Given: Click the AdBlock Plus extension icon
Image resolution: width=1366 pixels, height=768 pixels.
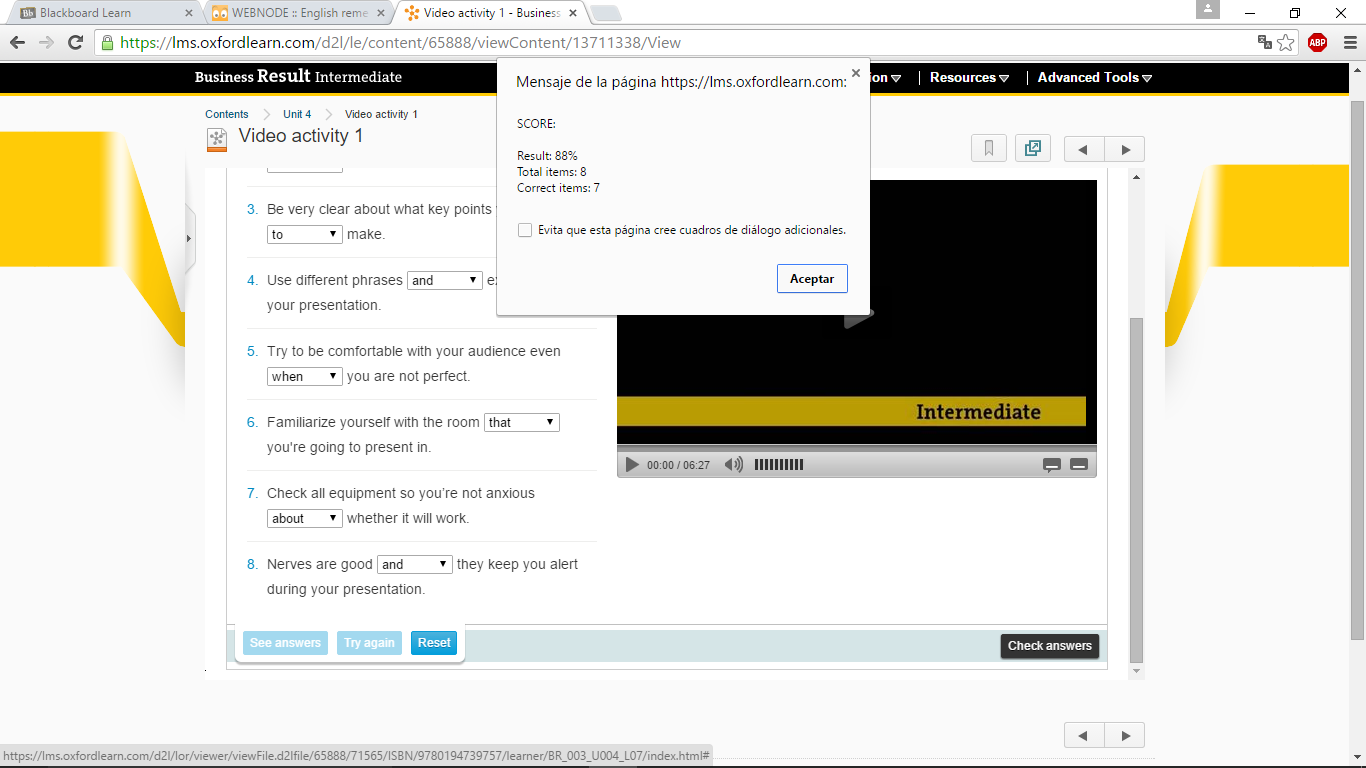Looking at the screenshot, I should (x=1317, y=42).
